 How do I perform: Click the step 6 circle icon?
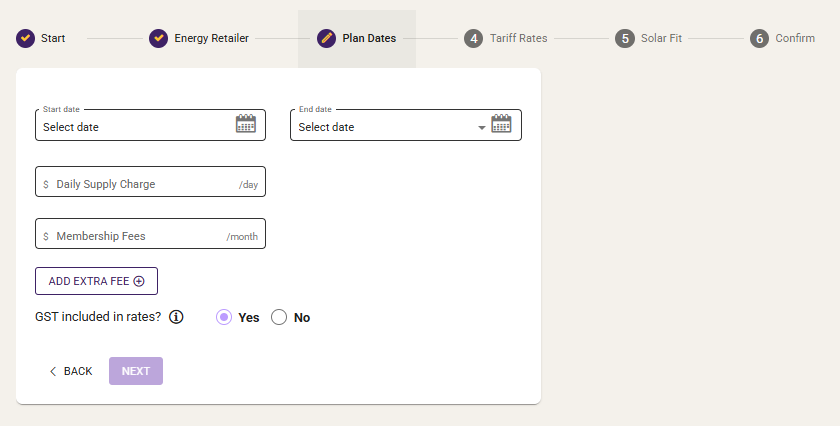click(759, 39)
